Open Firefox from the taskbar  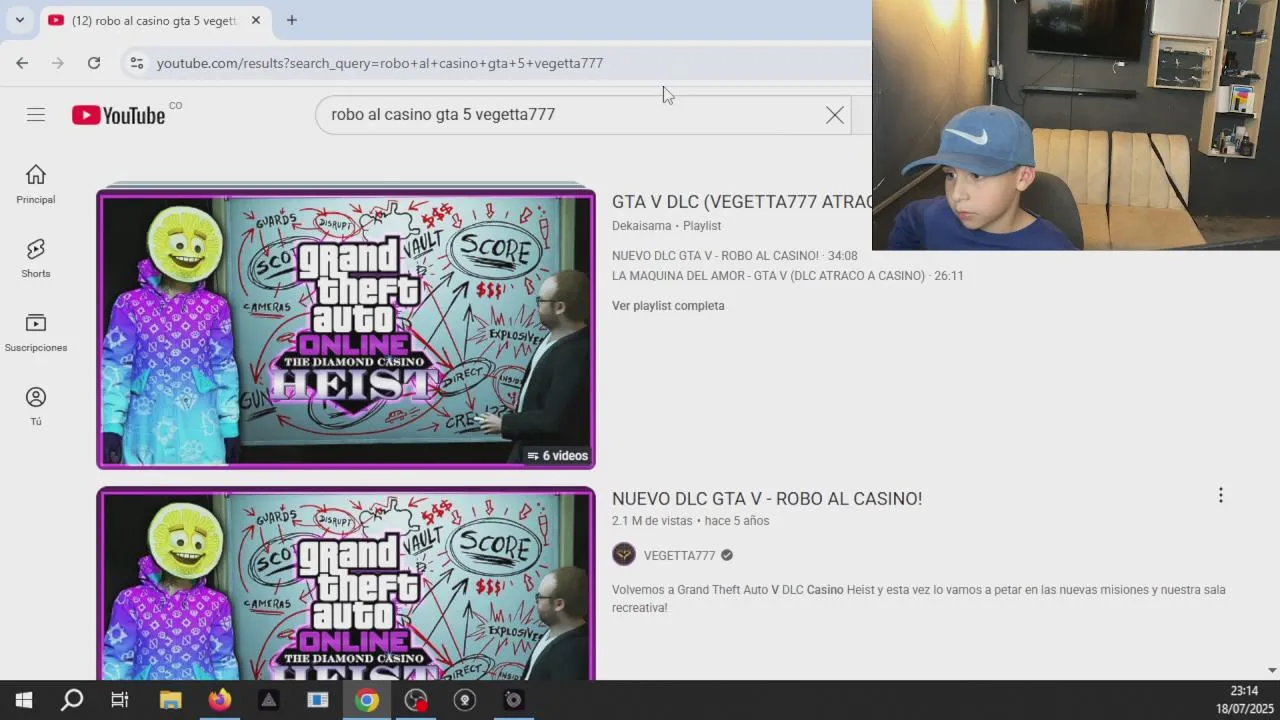click(x=220, y=700)
